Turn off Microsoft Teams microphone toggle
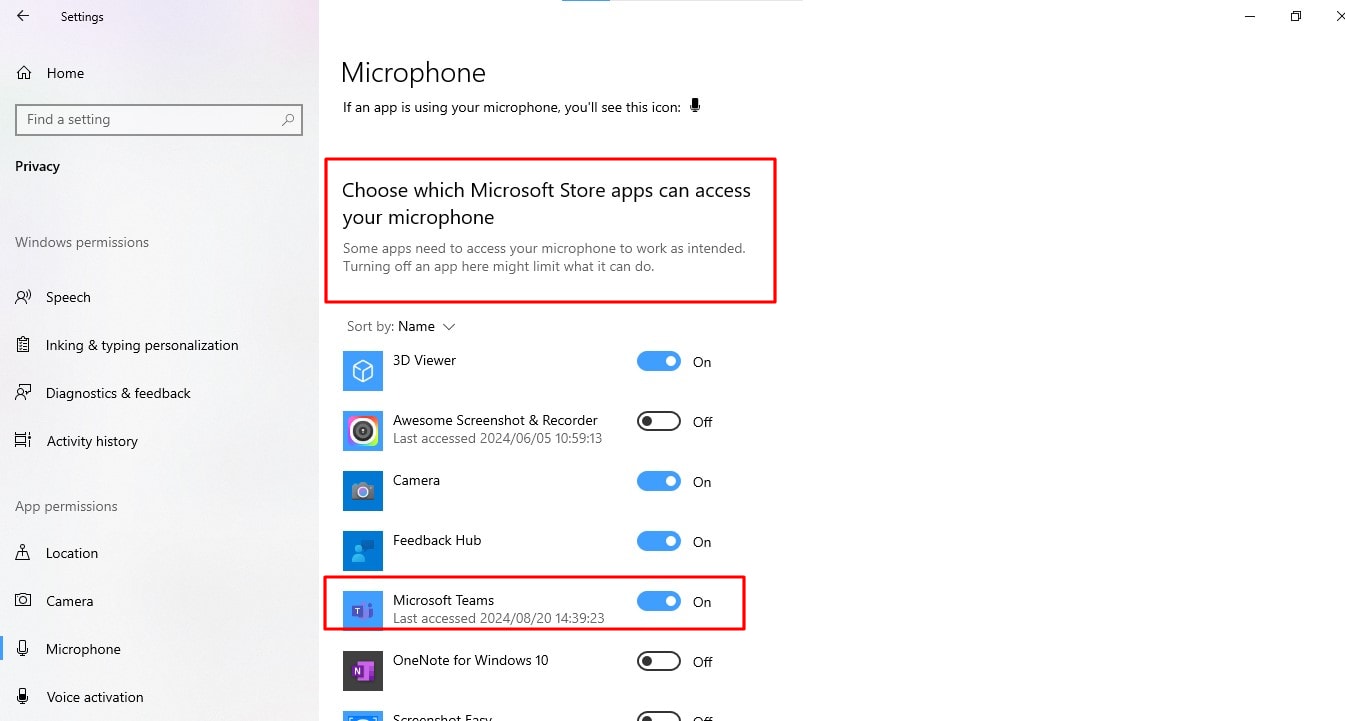Image resolution: width=1345 pixels, height=721 pixels. click(659, 601)
